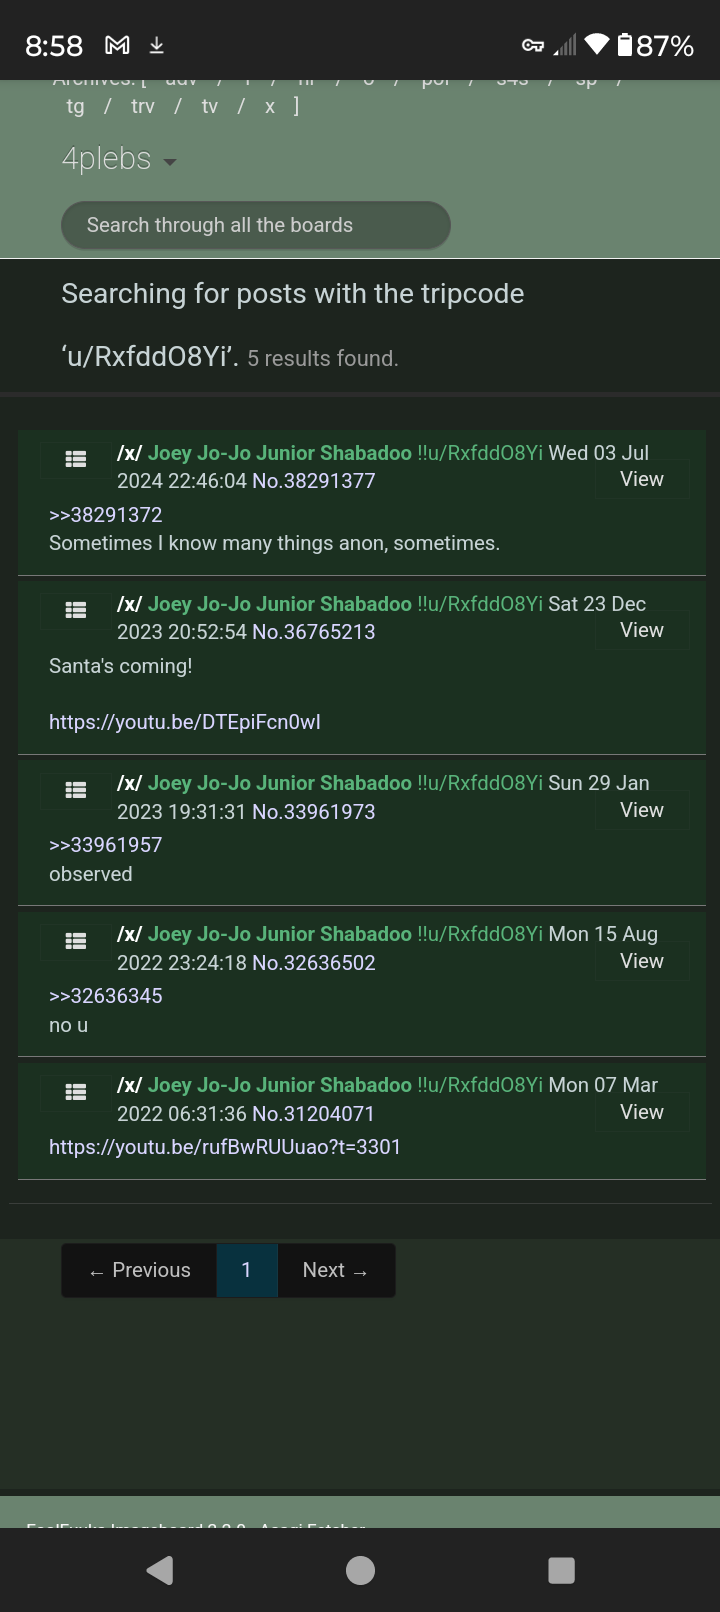Focus the Search through all boards field
The height and width of the screenshot is (1612, 720).
click(256, 225)
